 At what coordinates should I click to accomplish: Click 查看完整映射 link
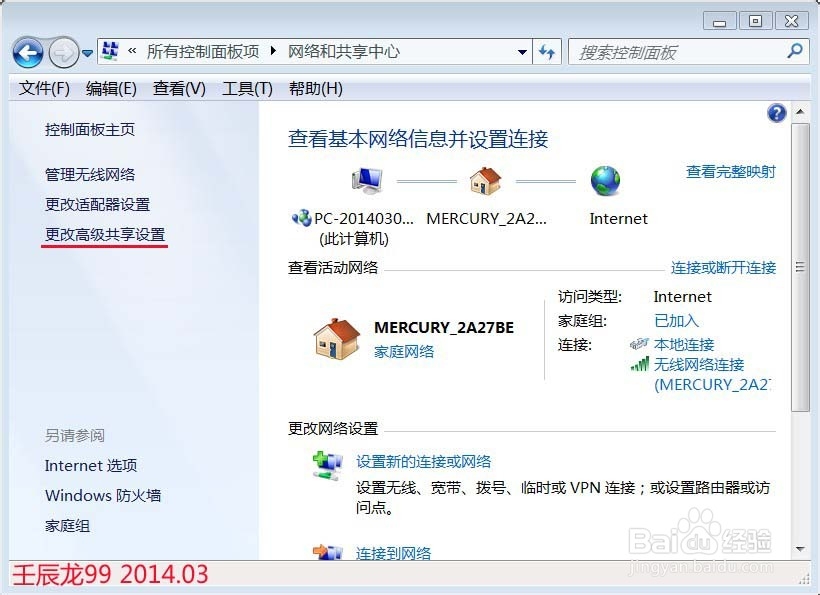click(731, 171)
